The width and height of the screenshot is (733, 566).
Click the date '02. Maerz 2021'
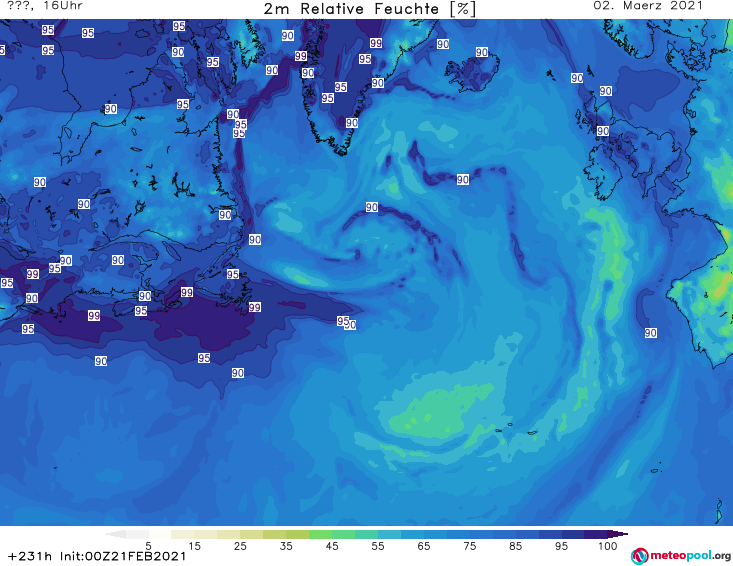click(648, 6)
